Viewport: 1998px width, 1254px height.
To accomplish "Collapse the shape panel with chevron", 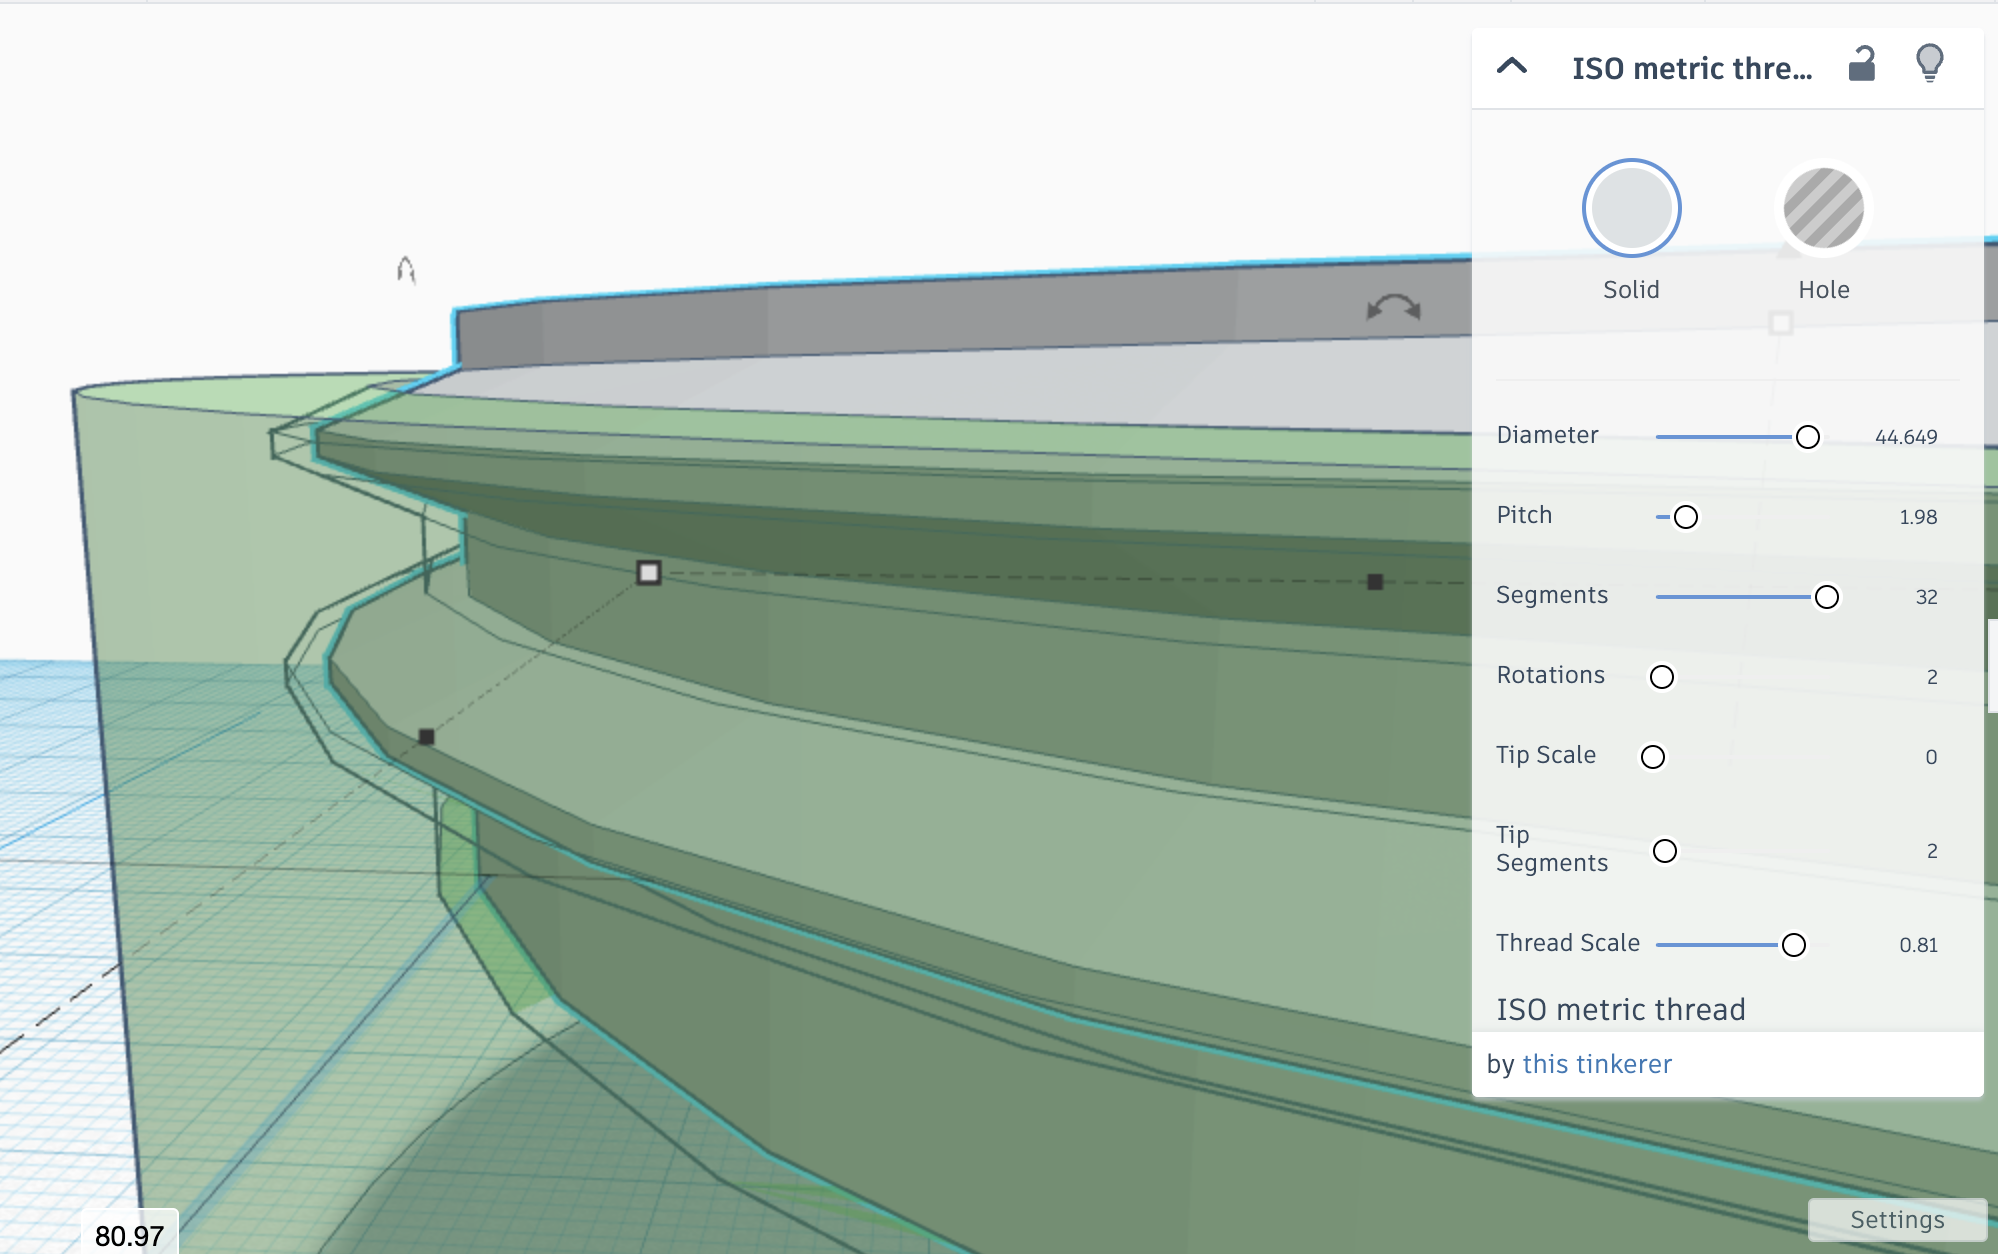I will tap(1511, 67).
